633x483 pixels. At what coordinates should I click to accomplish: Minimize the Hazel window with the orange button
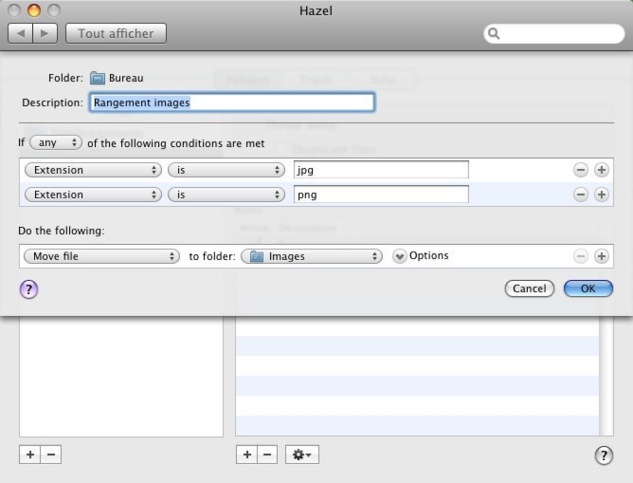(x=34, y=10)
